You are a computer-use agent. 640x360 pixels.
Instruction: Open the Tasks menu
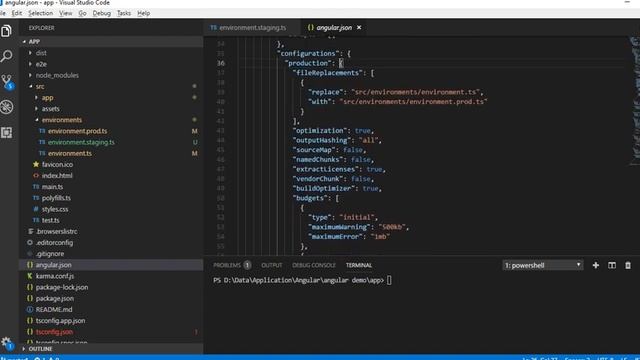124,13
